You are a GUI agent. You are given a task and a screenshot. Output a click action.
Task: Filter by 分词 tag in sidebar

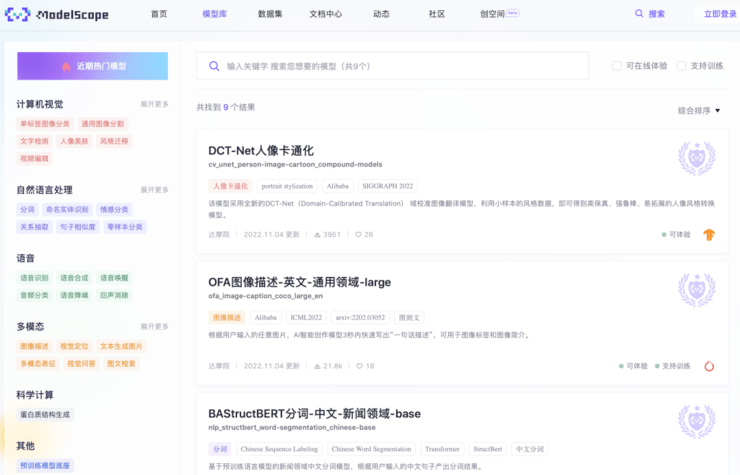point(27,210)
